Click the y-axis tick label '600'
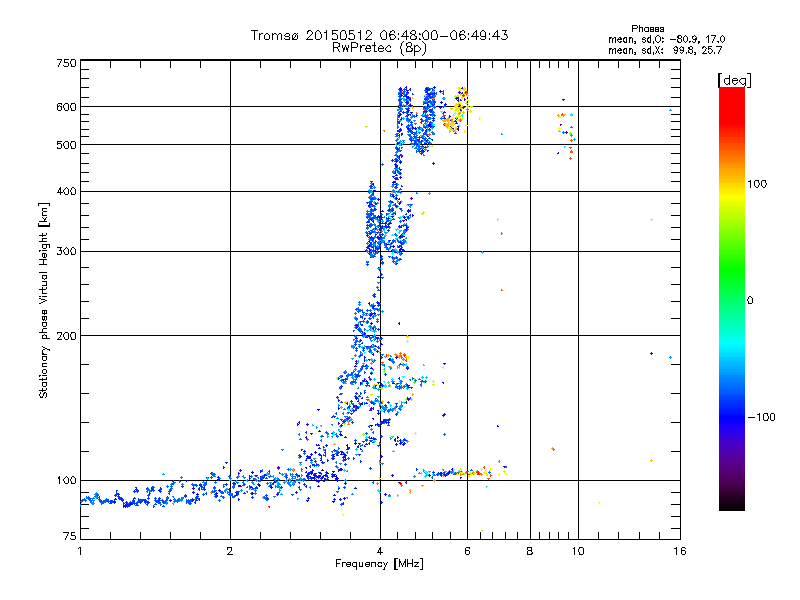 click(67, 107)
